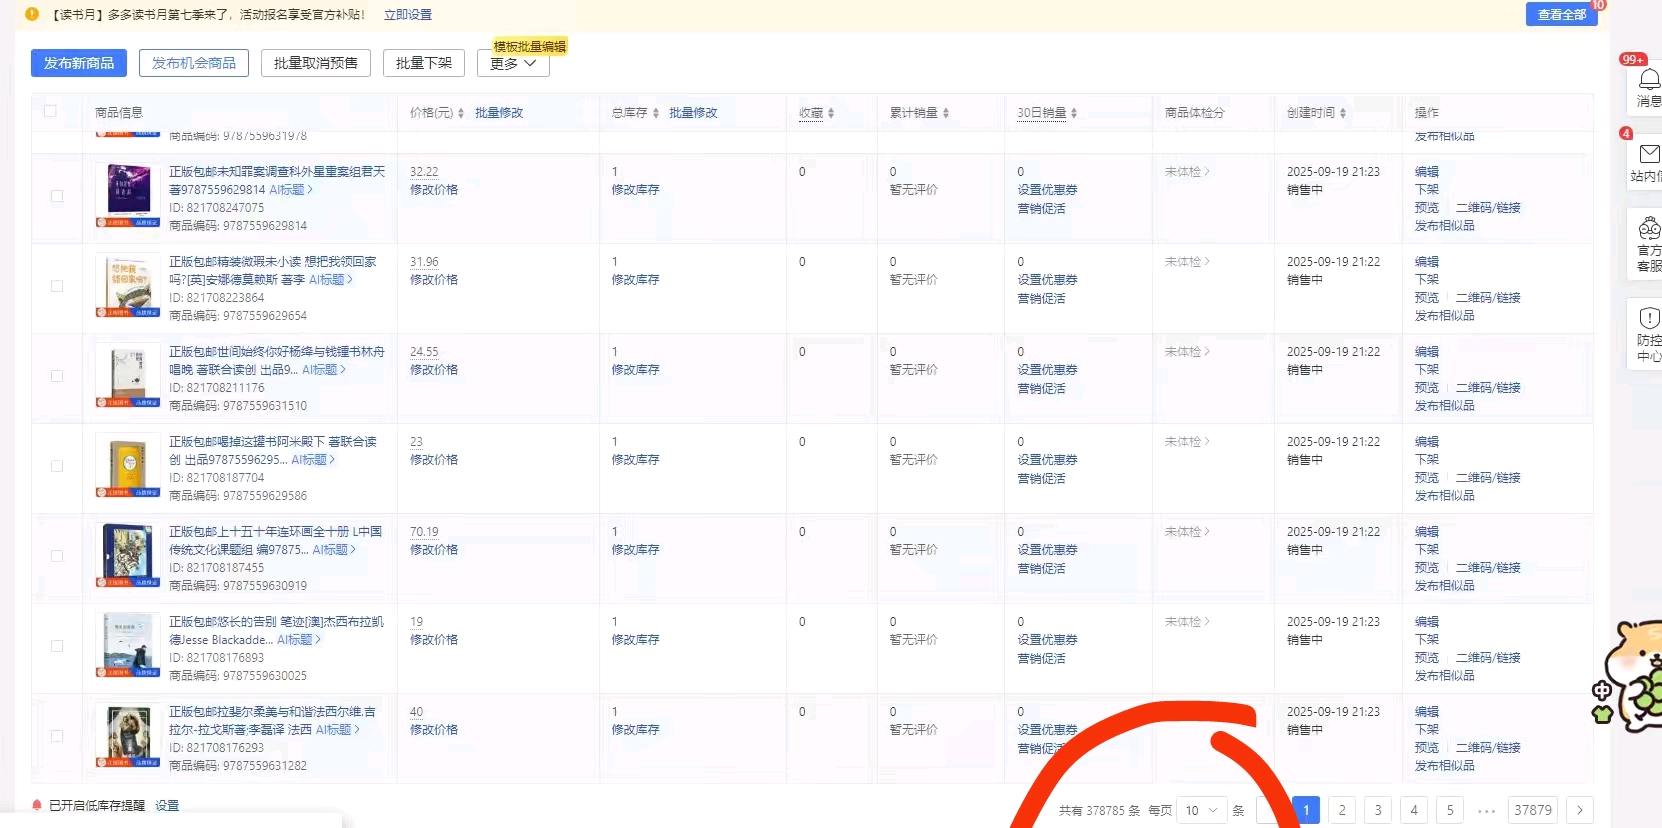Click 编辑 for product ID 821708187455
Screen dimensions: 1662x828
(1427, 532)
